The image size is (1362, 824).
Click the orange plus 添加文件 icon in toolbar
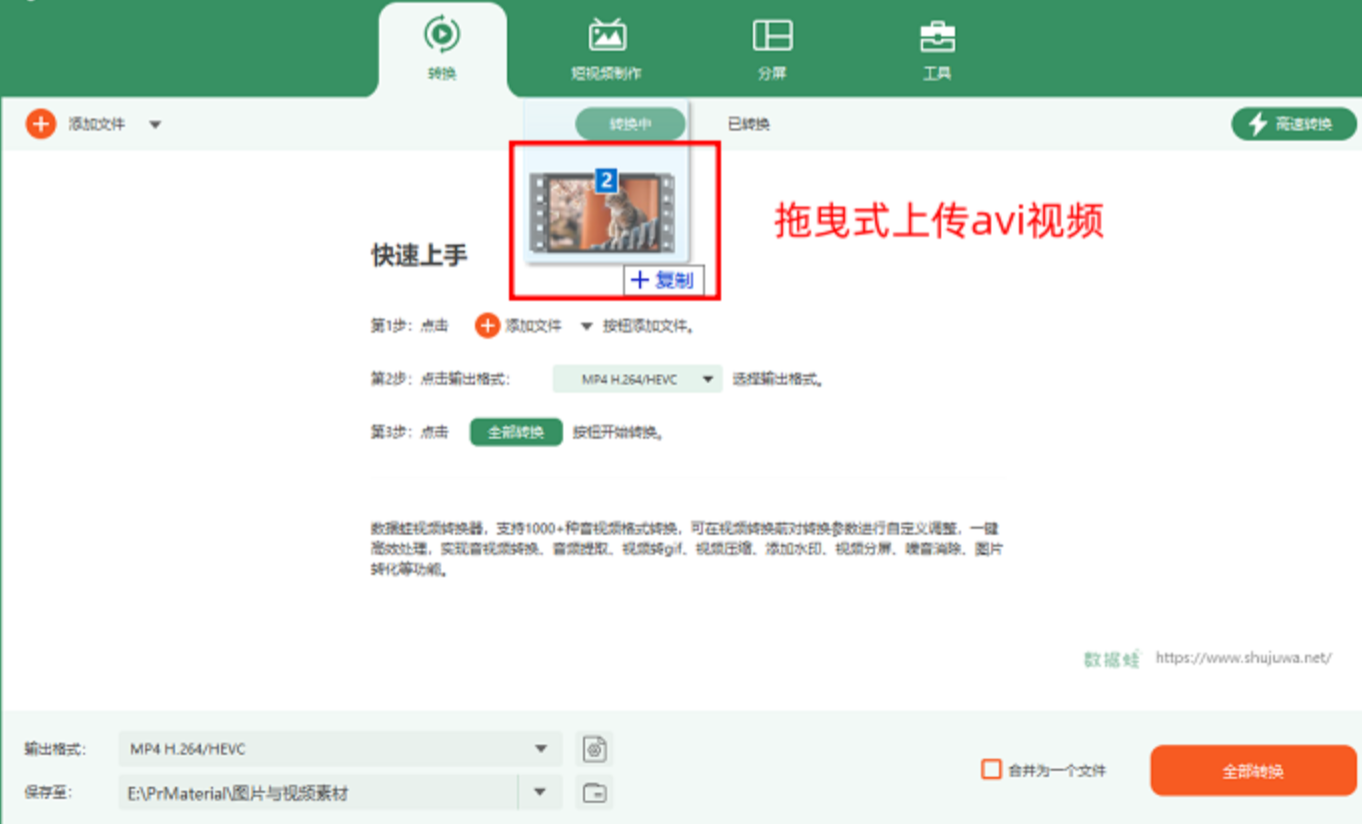coord(40,124)
